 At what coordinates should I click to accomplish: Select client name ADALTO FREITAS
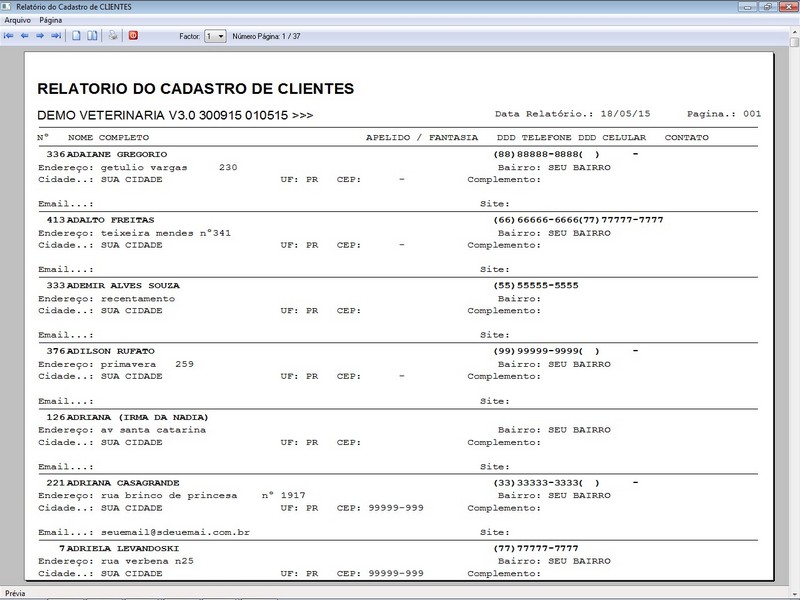pos(110,220)
